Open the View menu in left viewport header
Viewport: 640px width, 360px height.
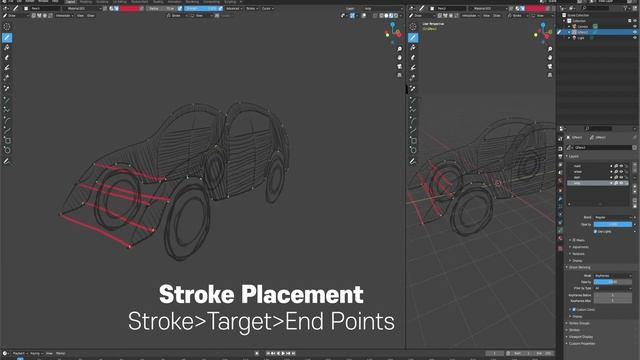pyautogui.click(x=80, y=16)
